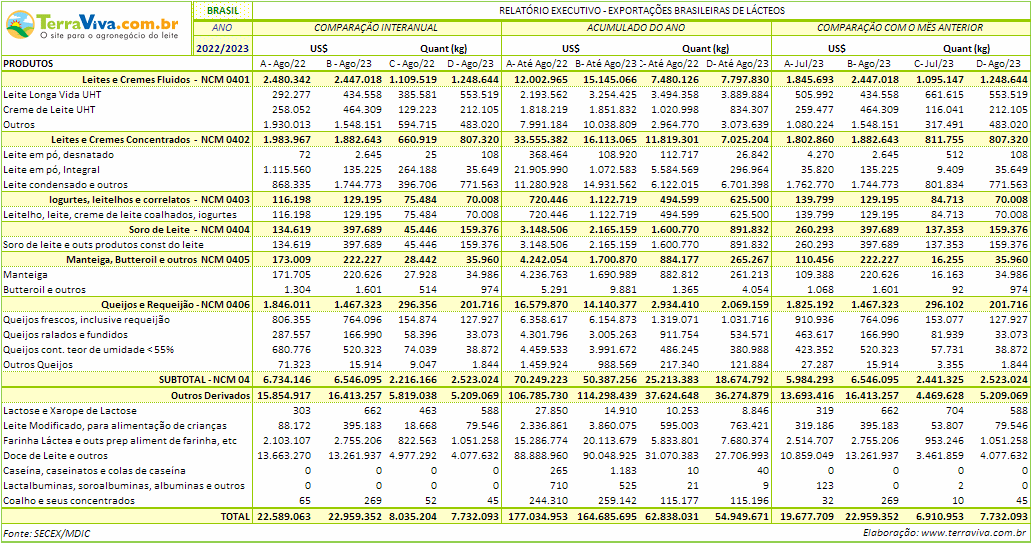
Task: Click the COMPARAÇÃO INTERANUAL section header
Action: coord(376,28)
